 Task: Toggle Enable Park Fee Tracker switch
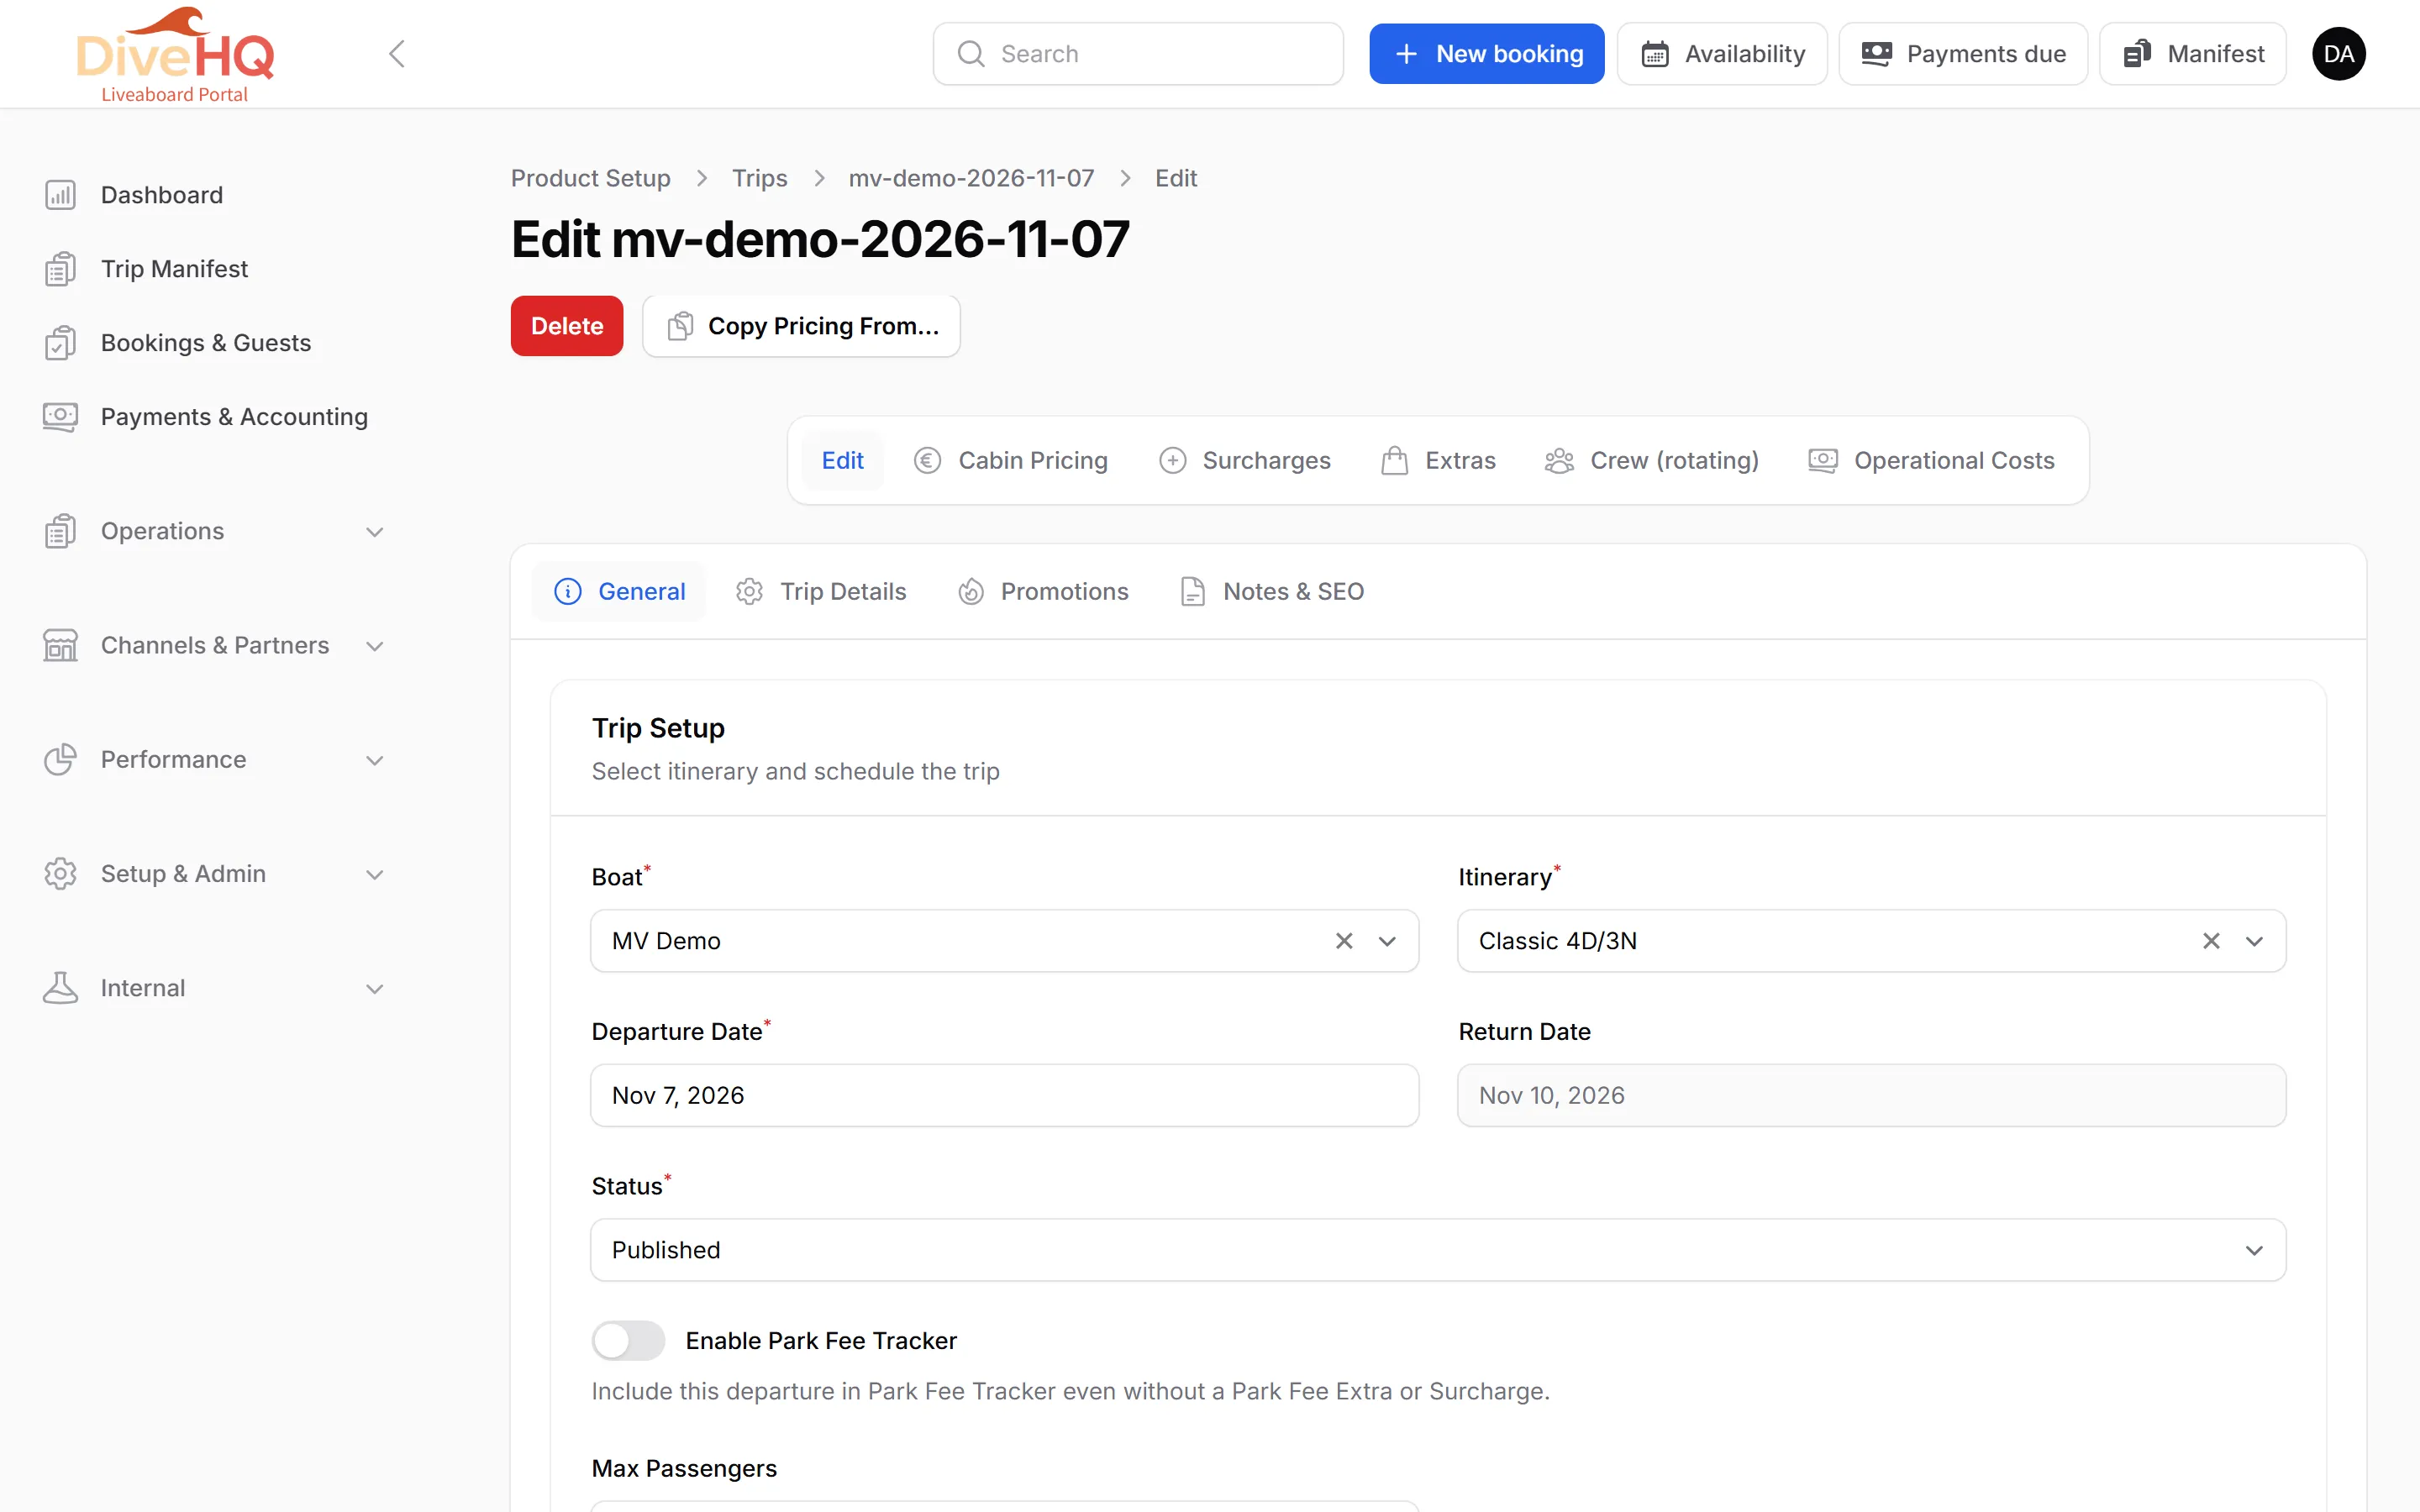pos(628,1340)
